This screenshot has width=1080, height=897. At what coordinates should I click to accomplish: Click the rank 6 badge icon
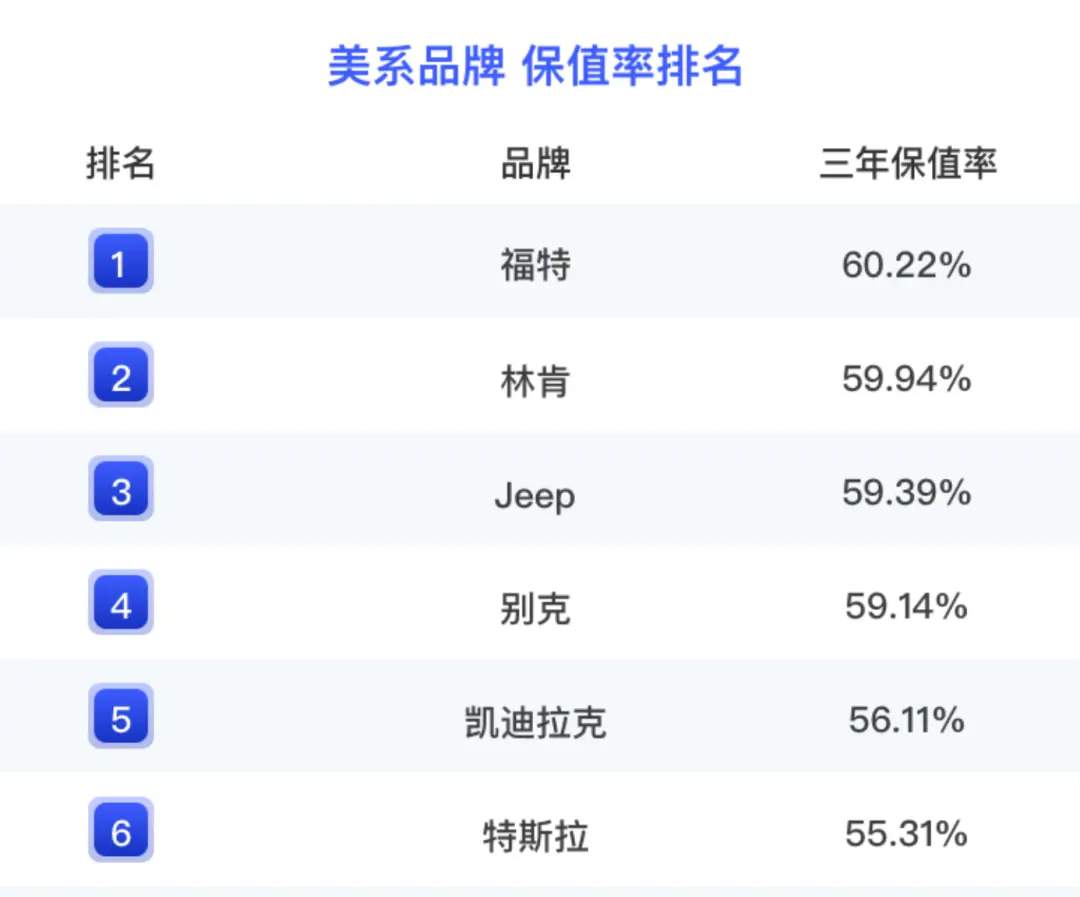click(121, 830)
